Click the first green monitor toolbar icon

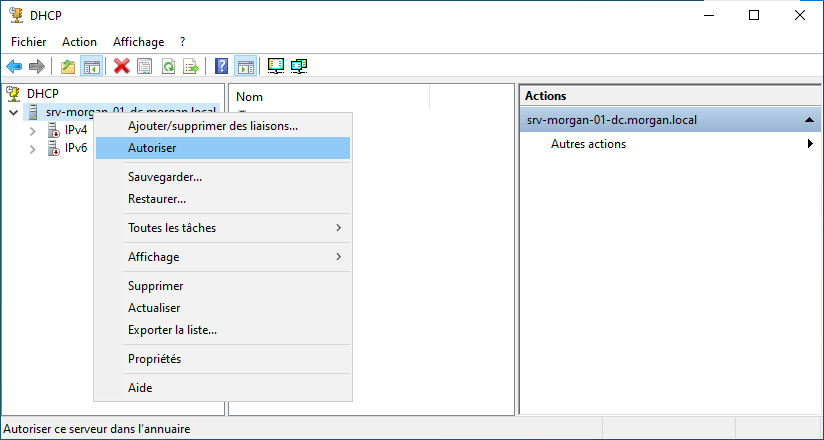click(276, 67)
